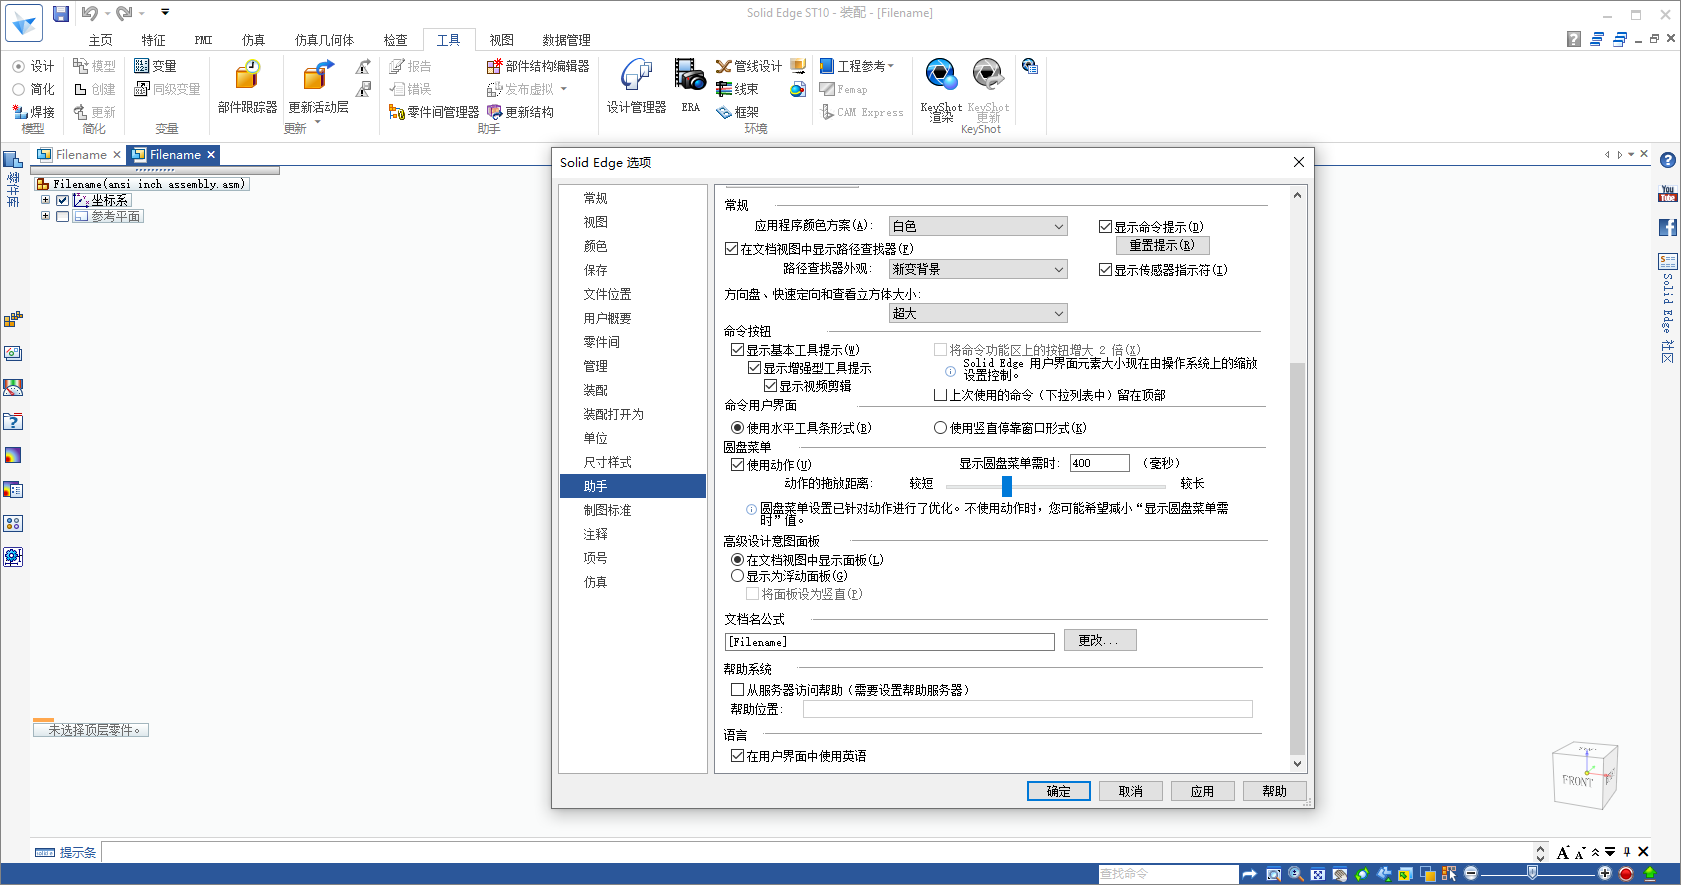Enable 从服务器访问帮助 checkbox
This screenshot has width=1681, height=885.
pyautogui.click(x=737, y=690)
